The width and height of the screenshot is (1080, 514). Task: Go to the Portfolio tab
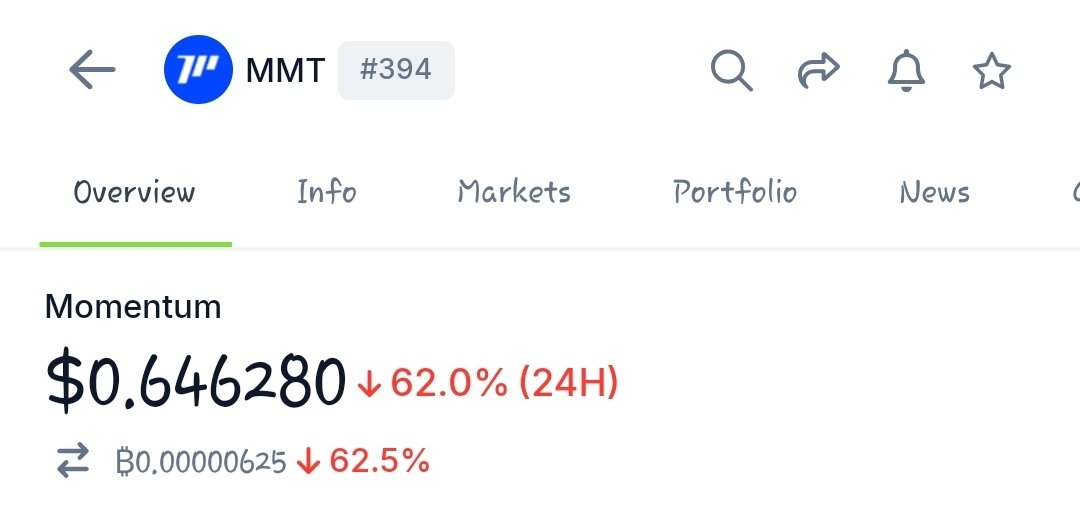(x=735, y=192)
